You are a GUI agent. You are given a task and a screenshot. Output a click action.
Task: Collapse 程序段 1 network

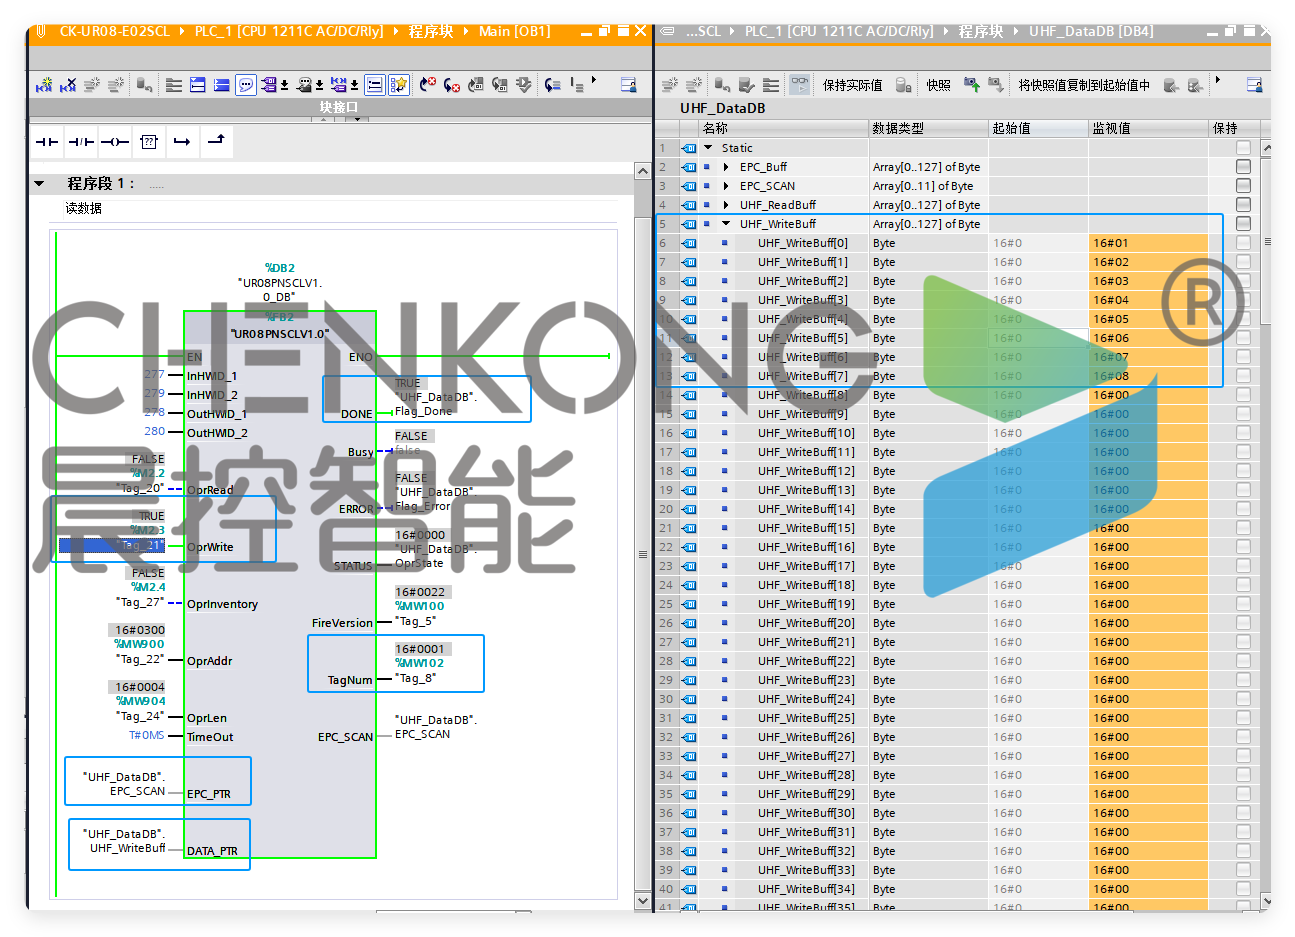39,184
